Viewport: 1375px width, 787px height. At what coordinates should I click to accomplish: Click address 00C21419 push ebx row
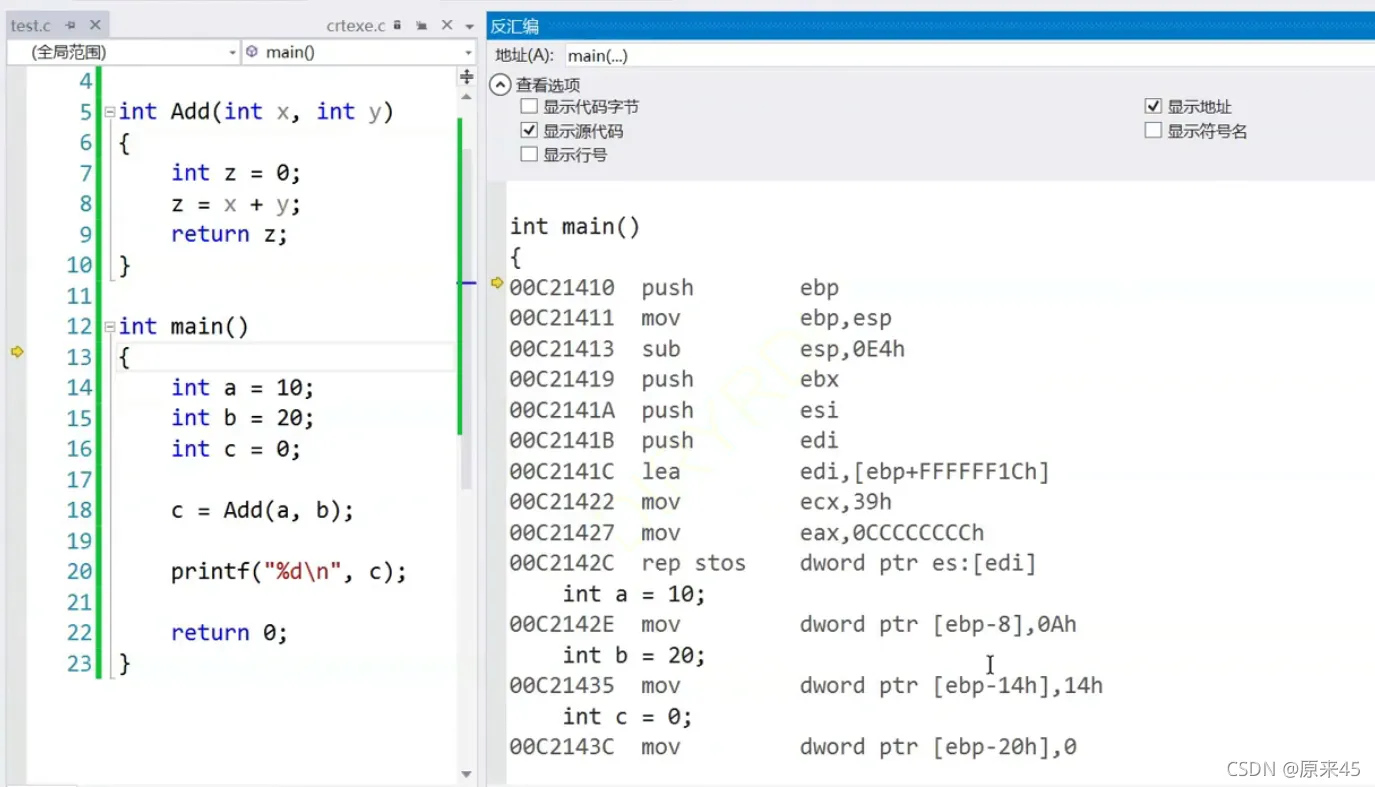pos(674,380)
